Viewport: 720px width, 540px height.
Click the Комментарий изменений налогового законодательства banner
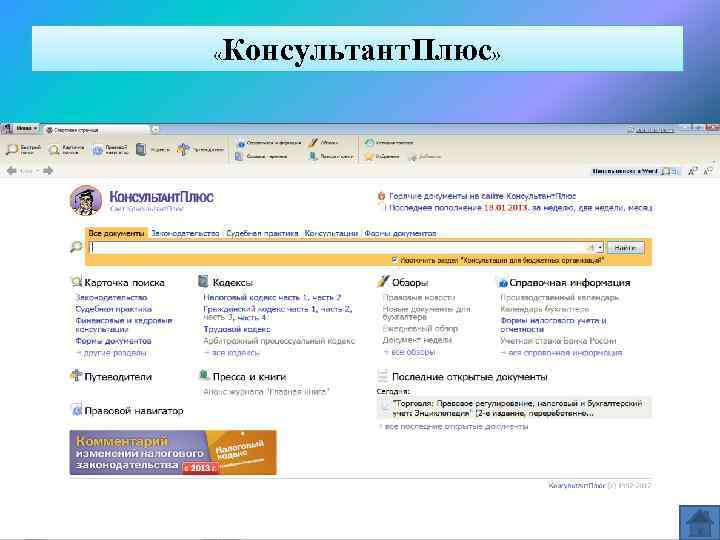pyautogui.click(x=173, y=452)
